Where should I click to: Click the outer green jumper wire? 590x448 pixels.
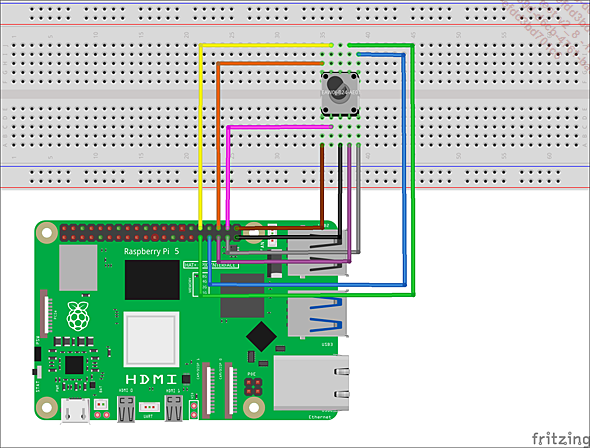[x=413, y=169]
